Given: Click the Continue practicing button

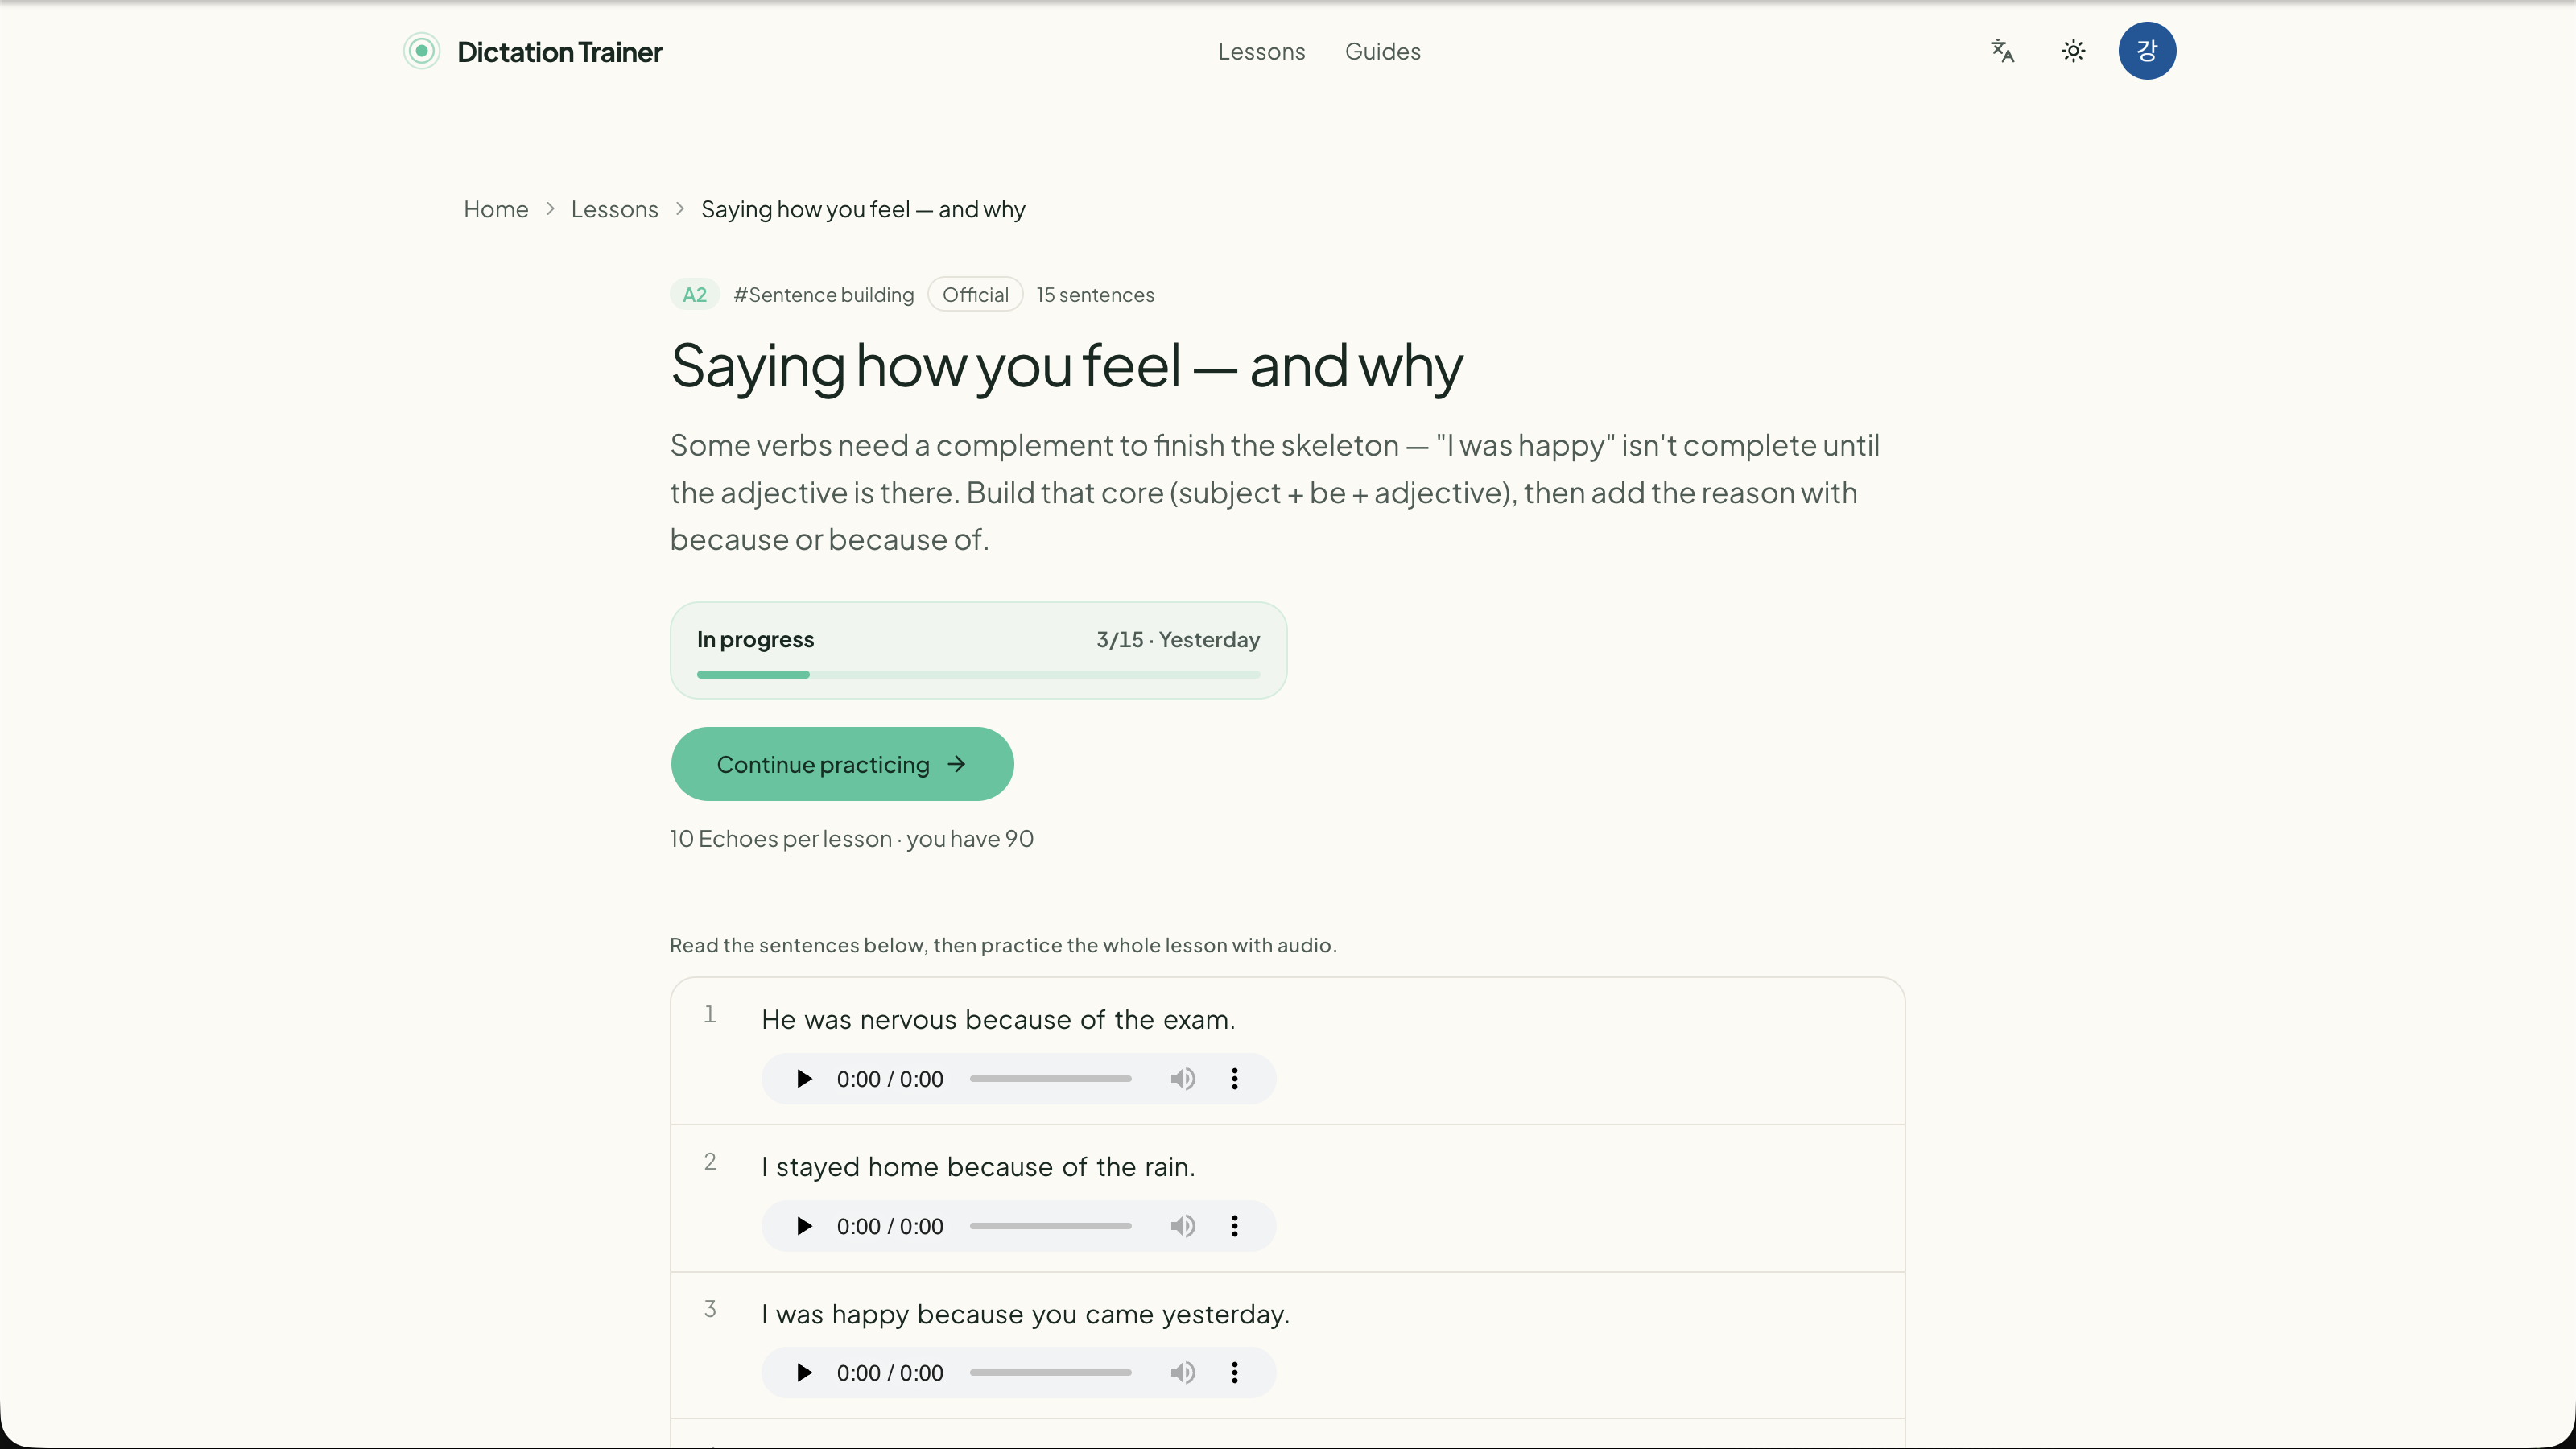Looking at the screenshot, I should point(842,764).
